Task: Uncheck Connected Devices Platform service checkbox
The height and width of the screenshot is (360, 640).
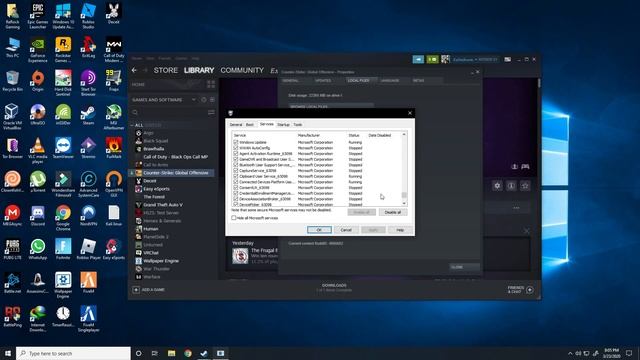Action: 236,182
